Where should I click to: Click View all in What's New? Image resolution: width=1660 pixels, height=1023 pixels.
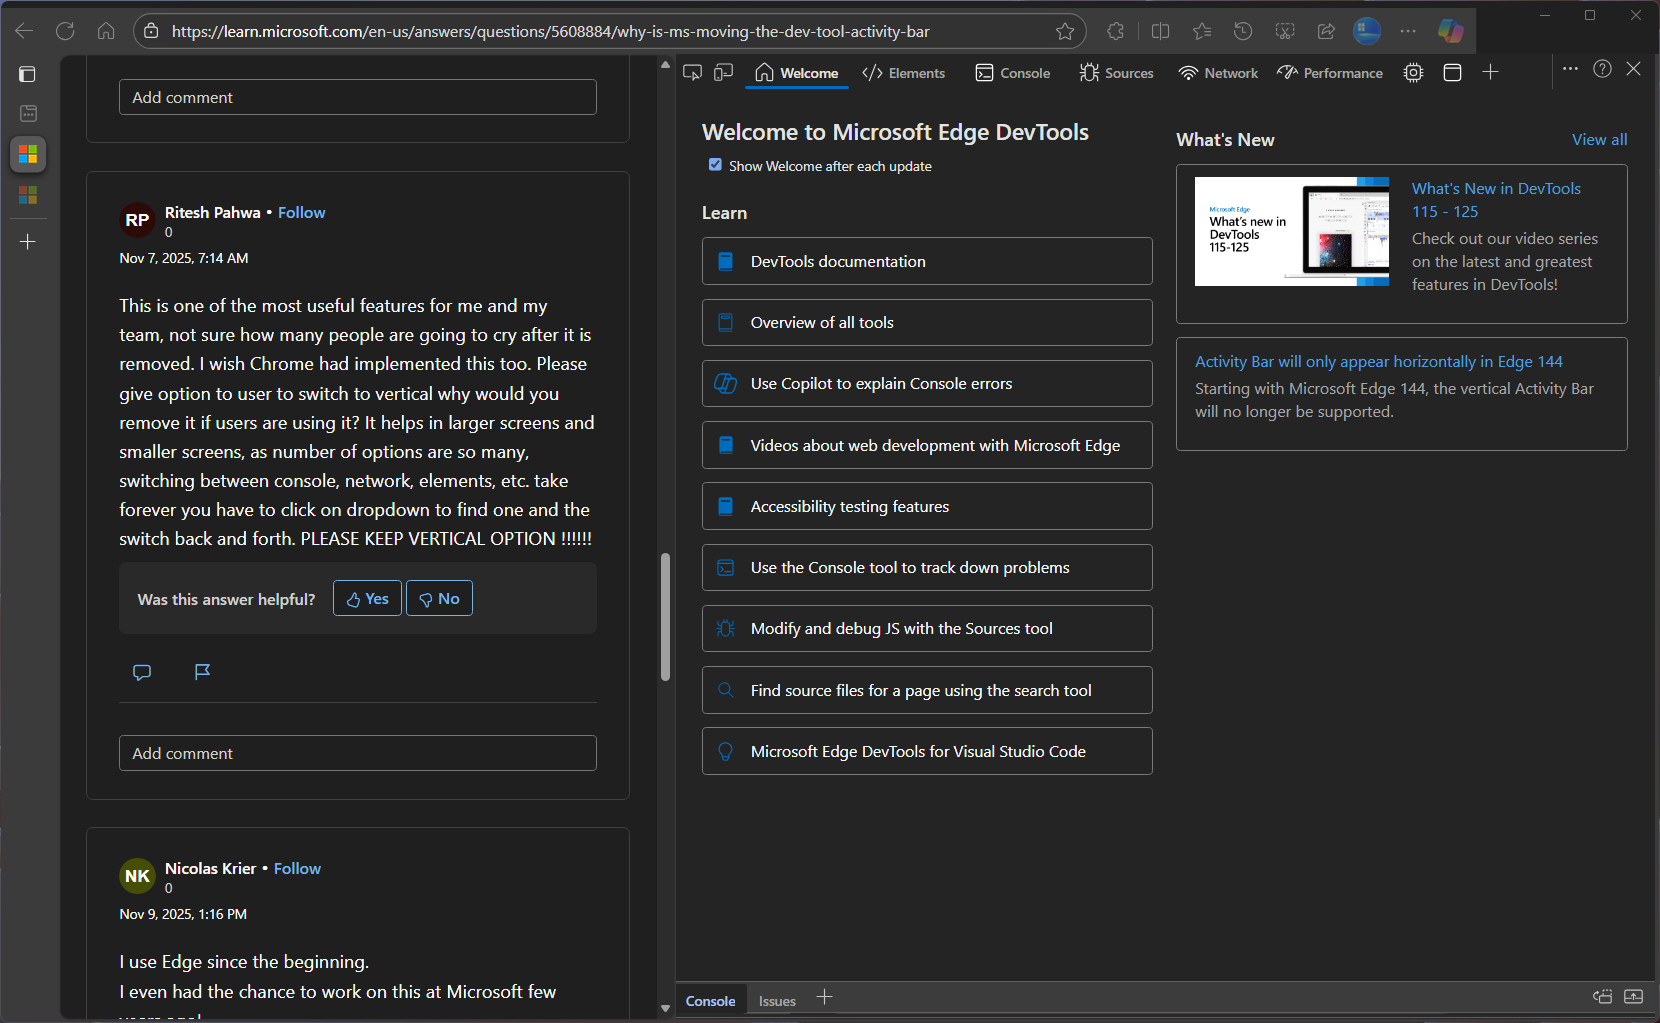1599,140
